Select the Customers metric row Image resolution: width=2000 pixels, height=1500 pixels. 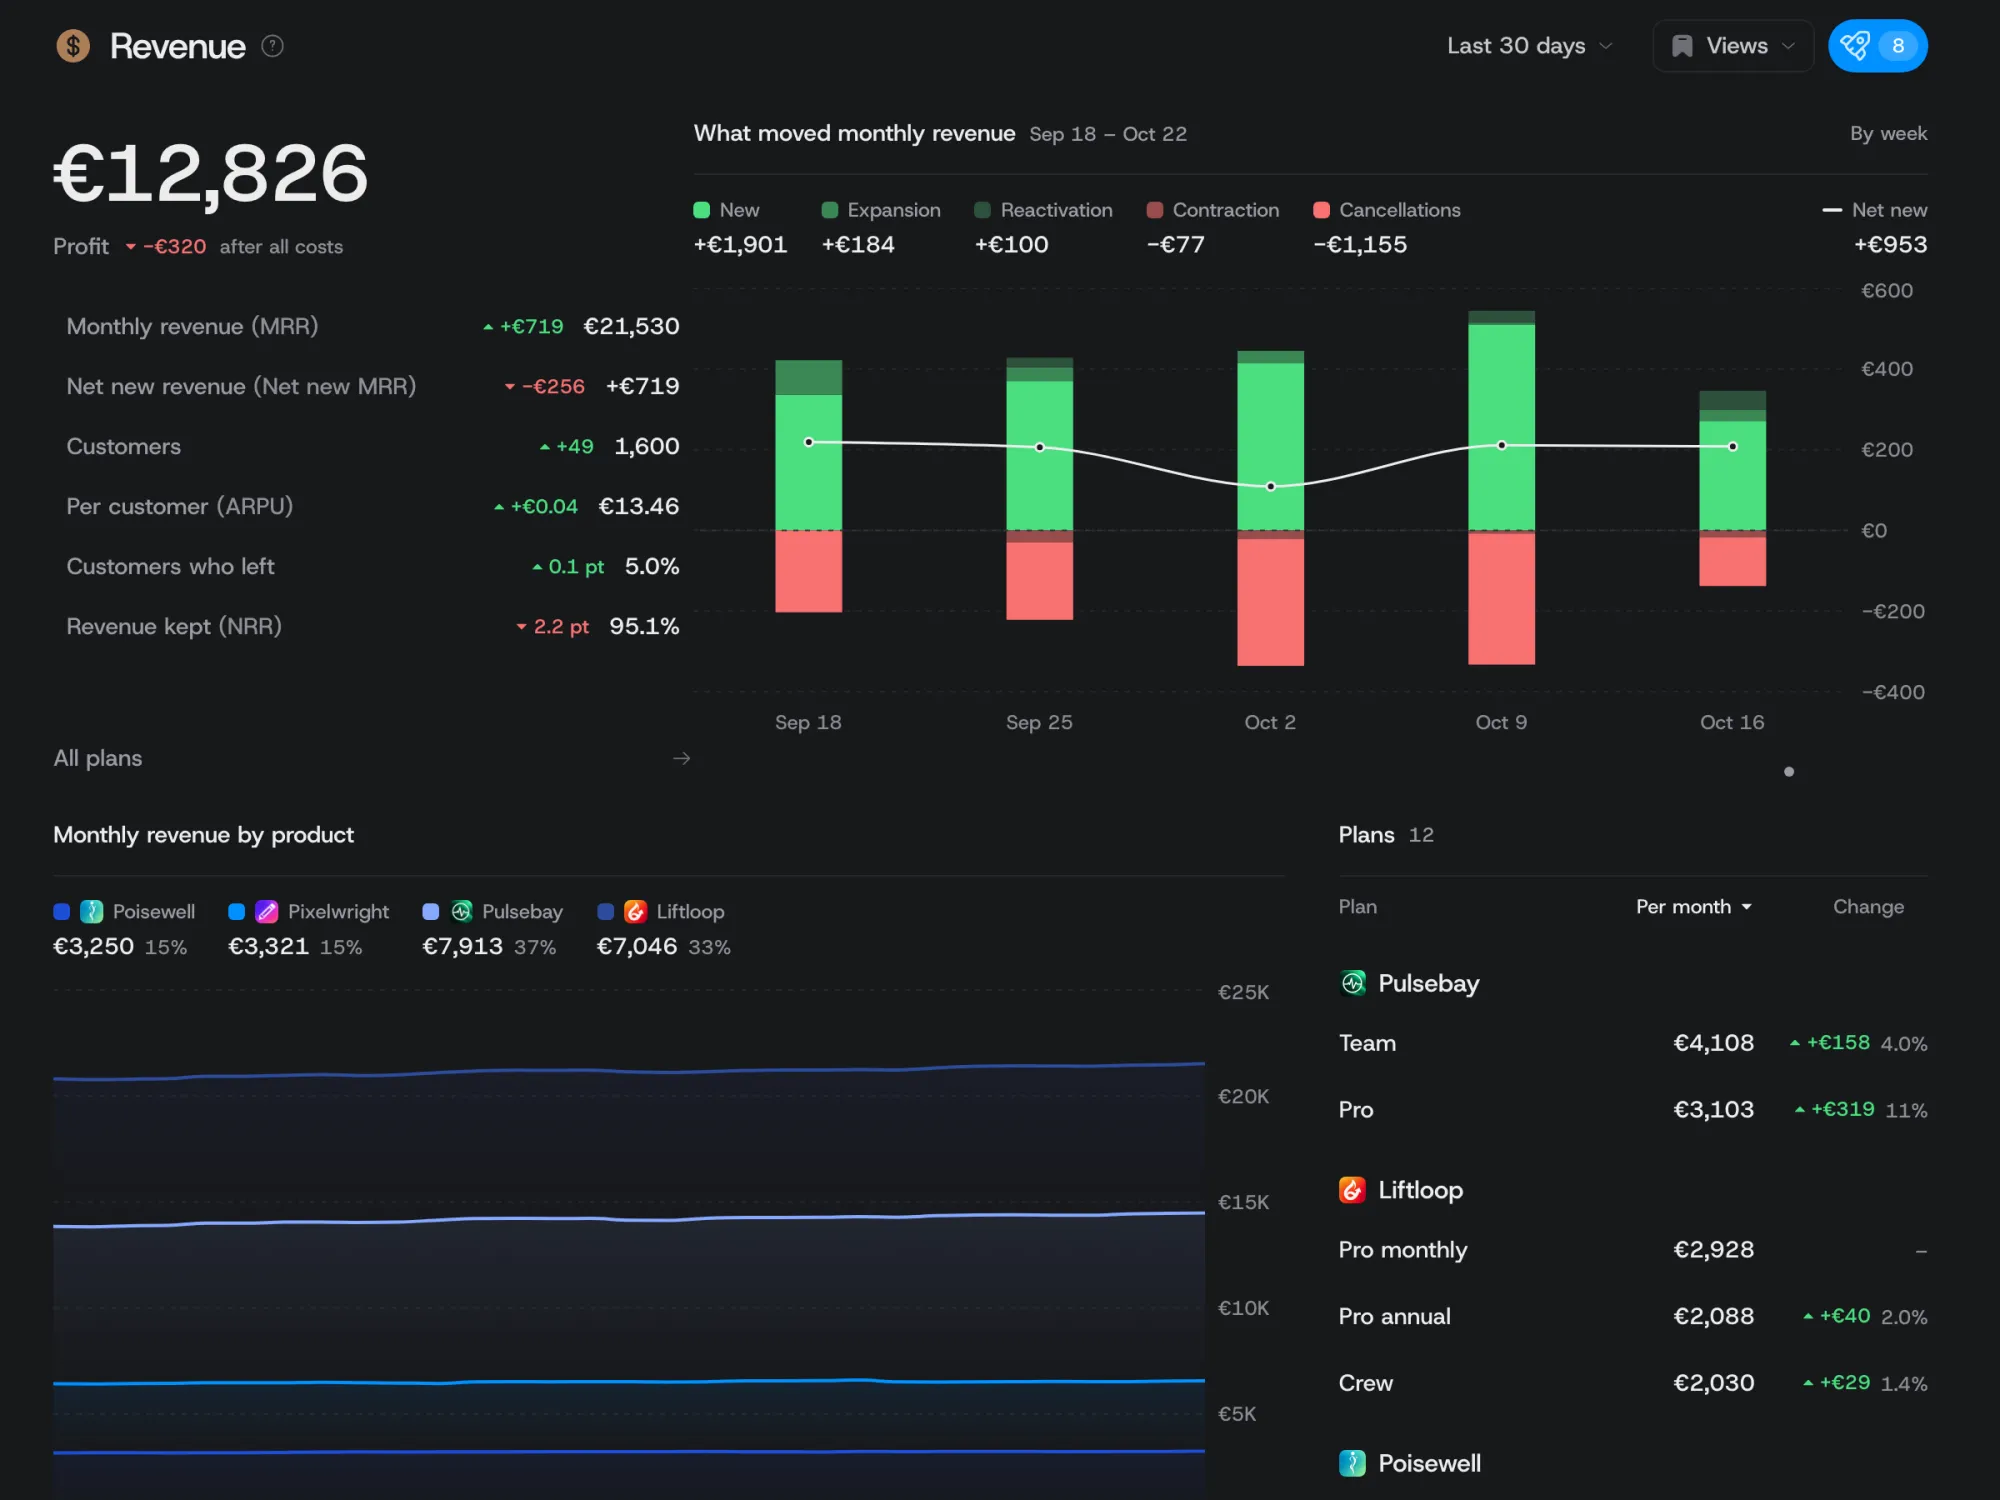tap(372, 446)
